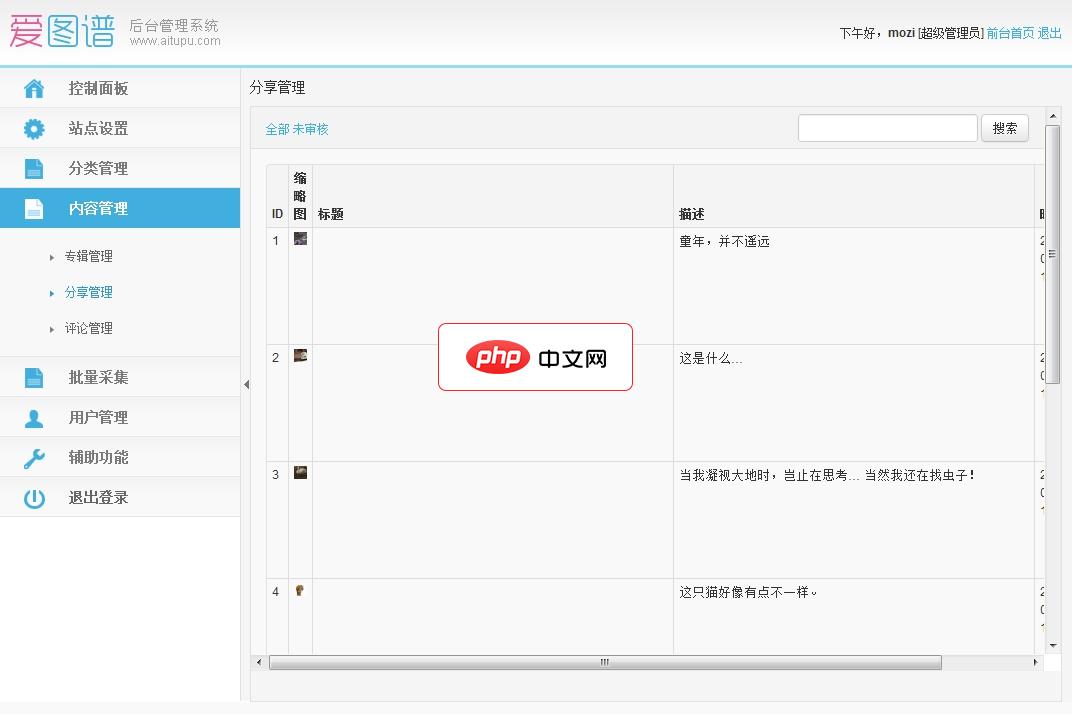Collapse the sidebar using the edge arrow
This screenshot has width=1072, height=714.
click(246, 383)
